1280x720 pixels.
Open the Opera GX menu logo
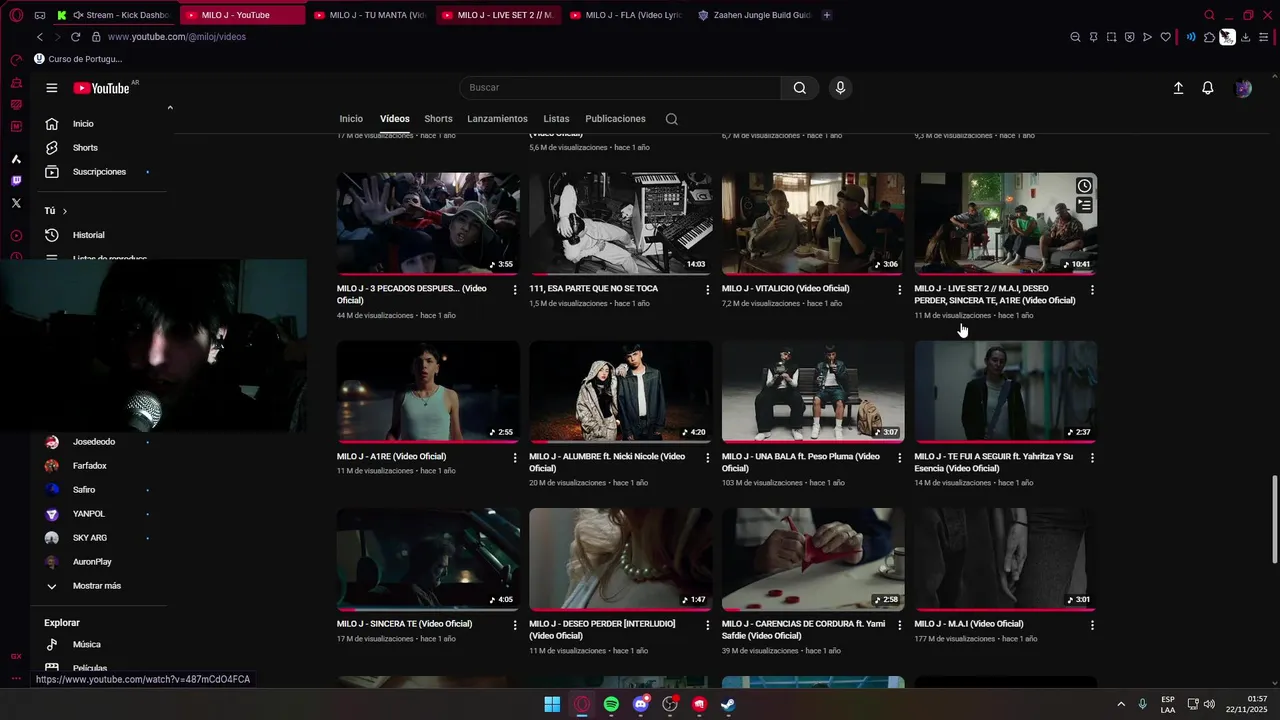pos(16,15)
